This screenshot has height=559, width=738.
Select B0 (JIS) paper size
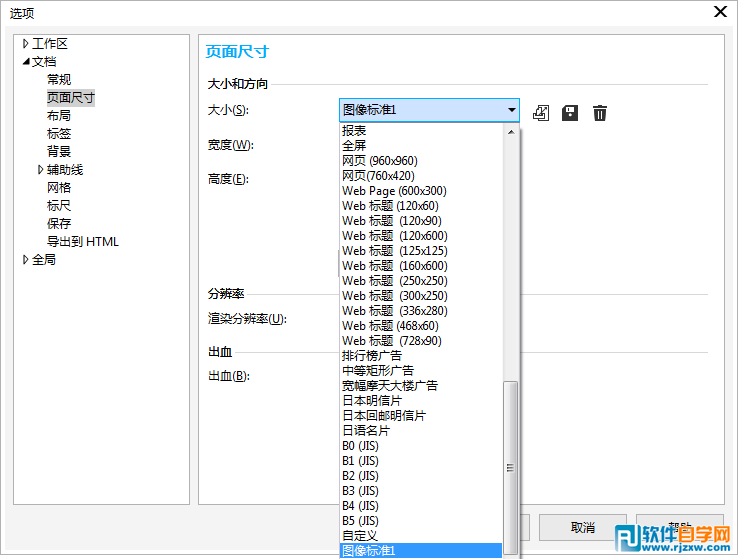point(421,446)
